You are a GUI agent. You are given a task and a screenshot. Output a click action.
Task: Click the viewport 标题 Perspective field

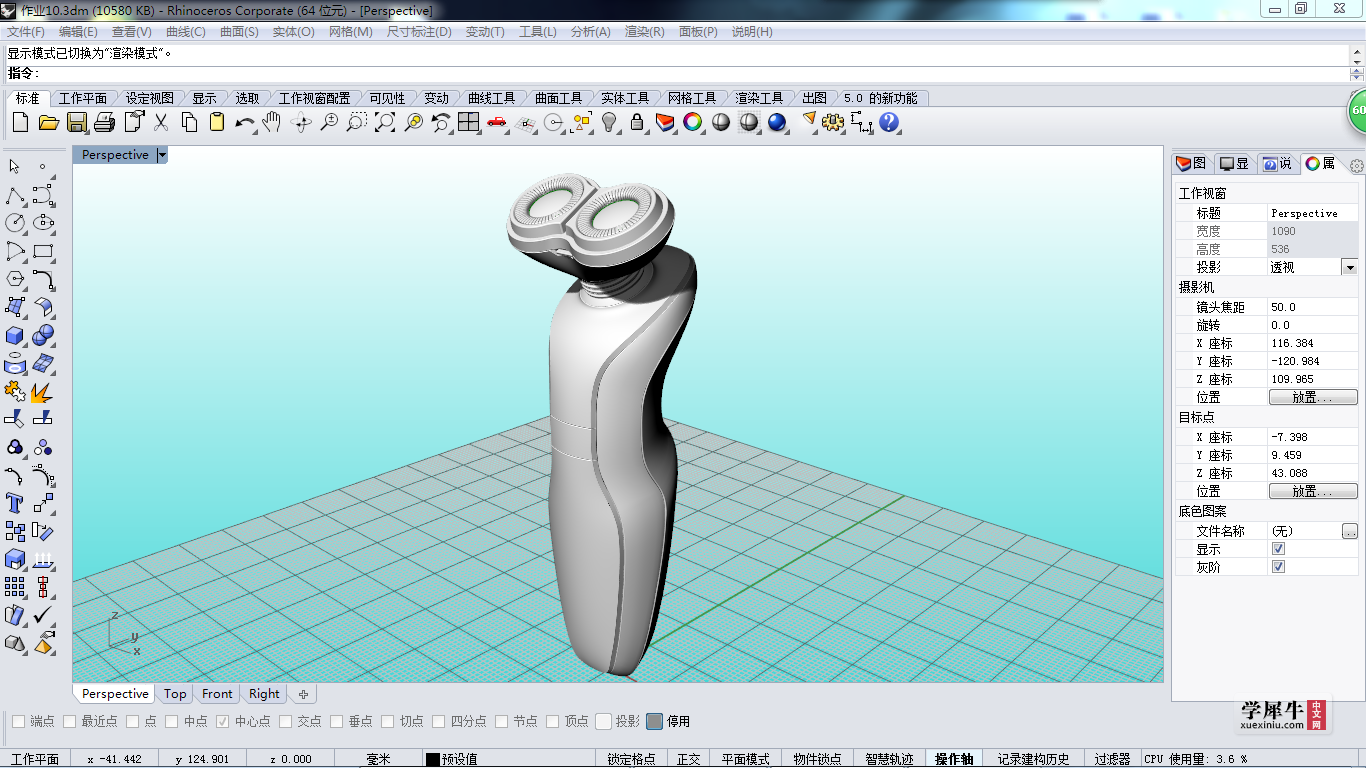click(x=1313, y=213)
